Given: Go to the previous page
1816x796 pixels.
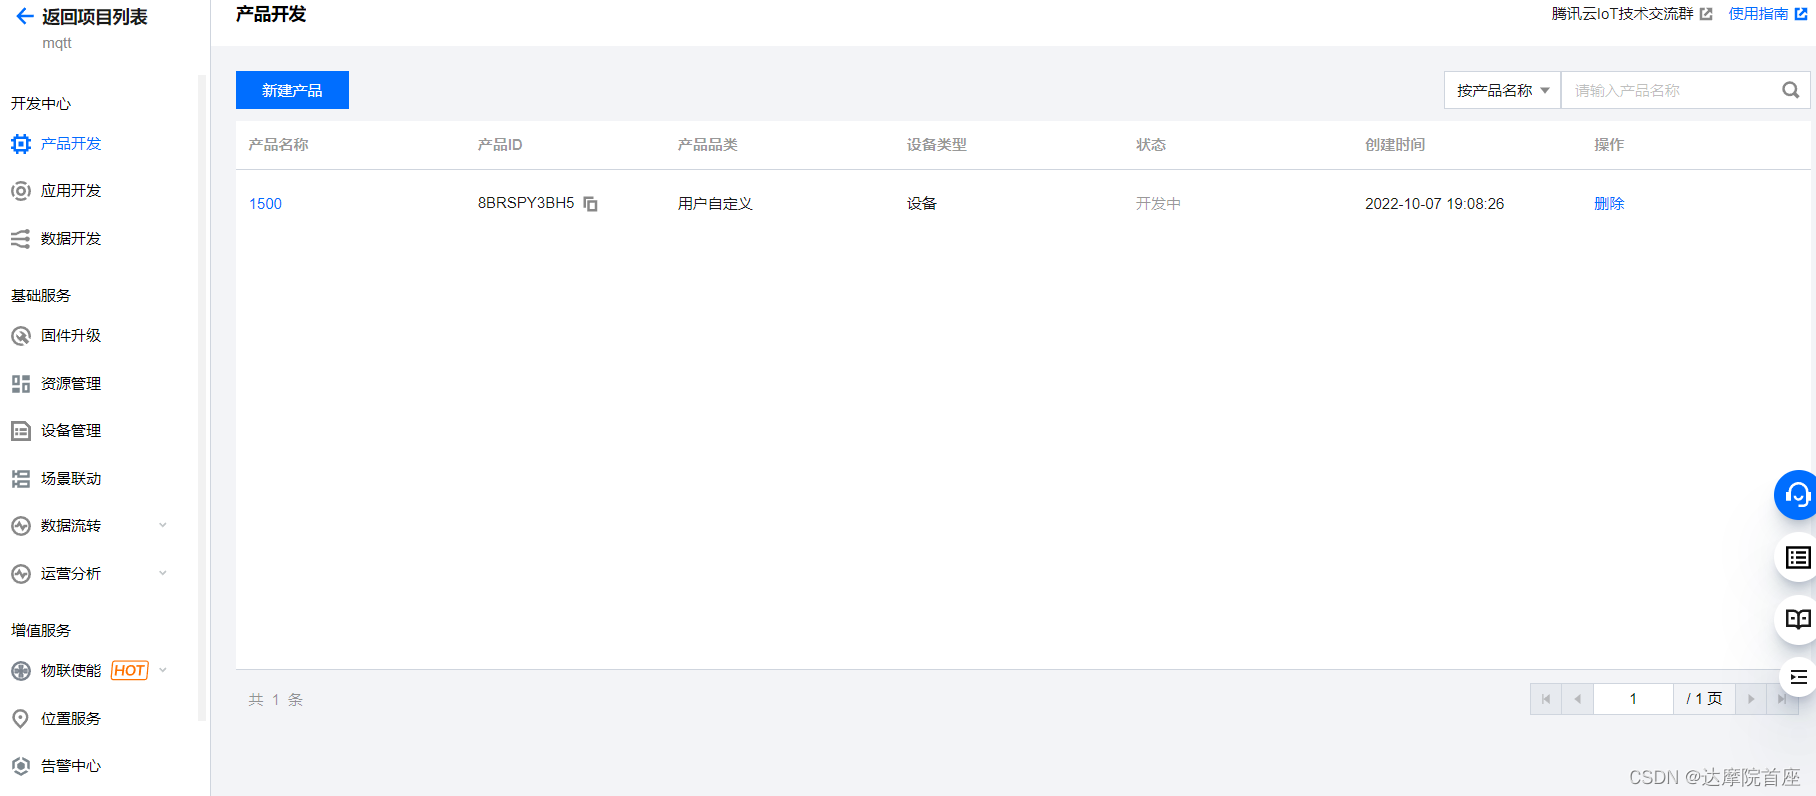Looking at the screenshot, I should 1577,699.
